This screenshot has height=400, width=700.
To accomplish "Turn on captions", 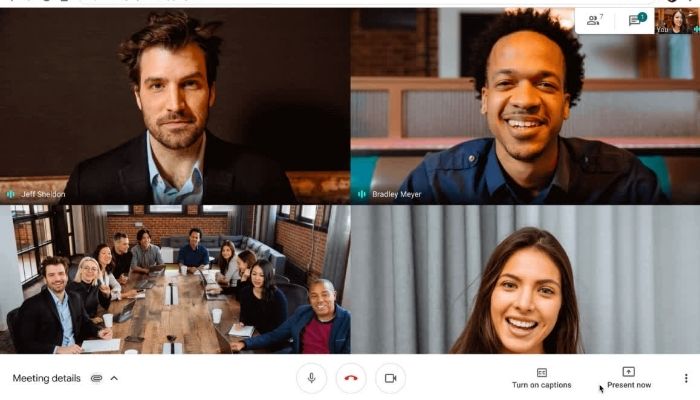I will click(x=542, y=378).
